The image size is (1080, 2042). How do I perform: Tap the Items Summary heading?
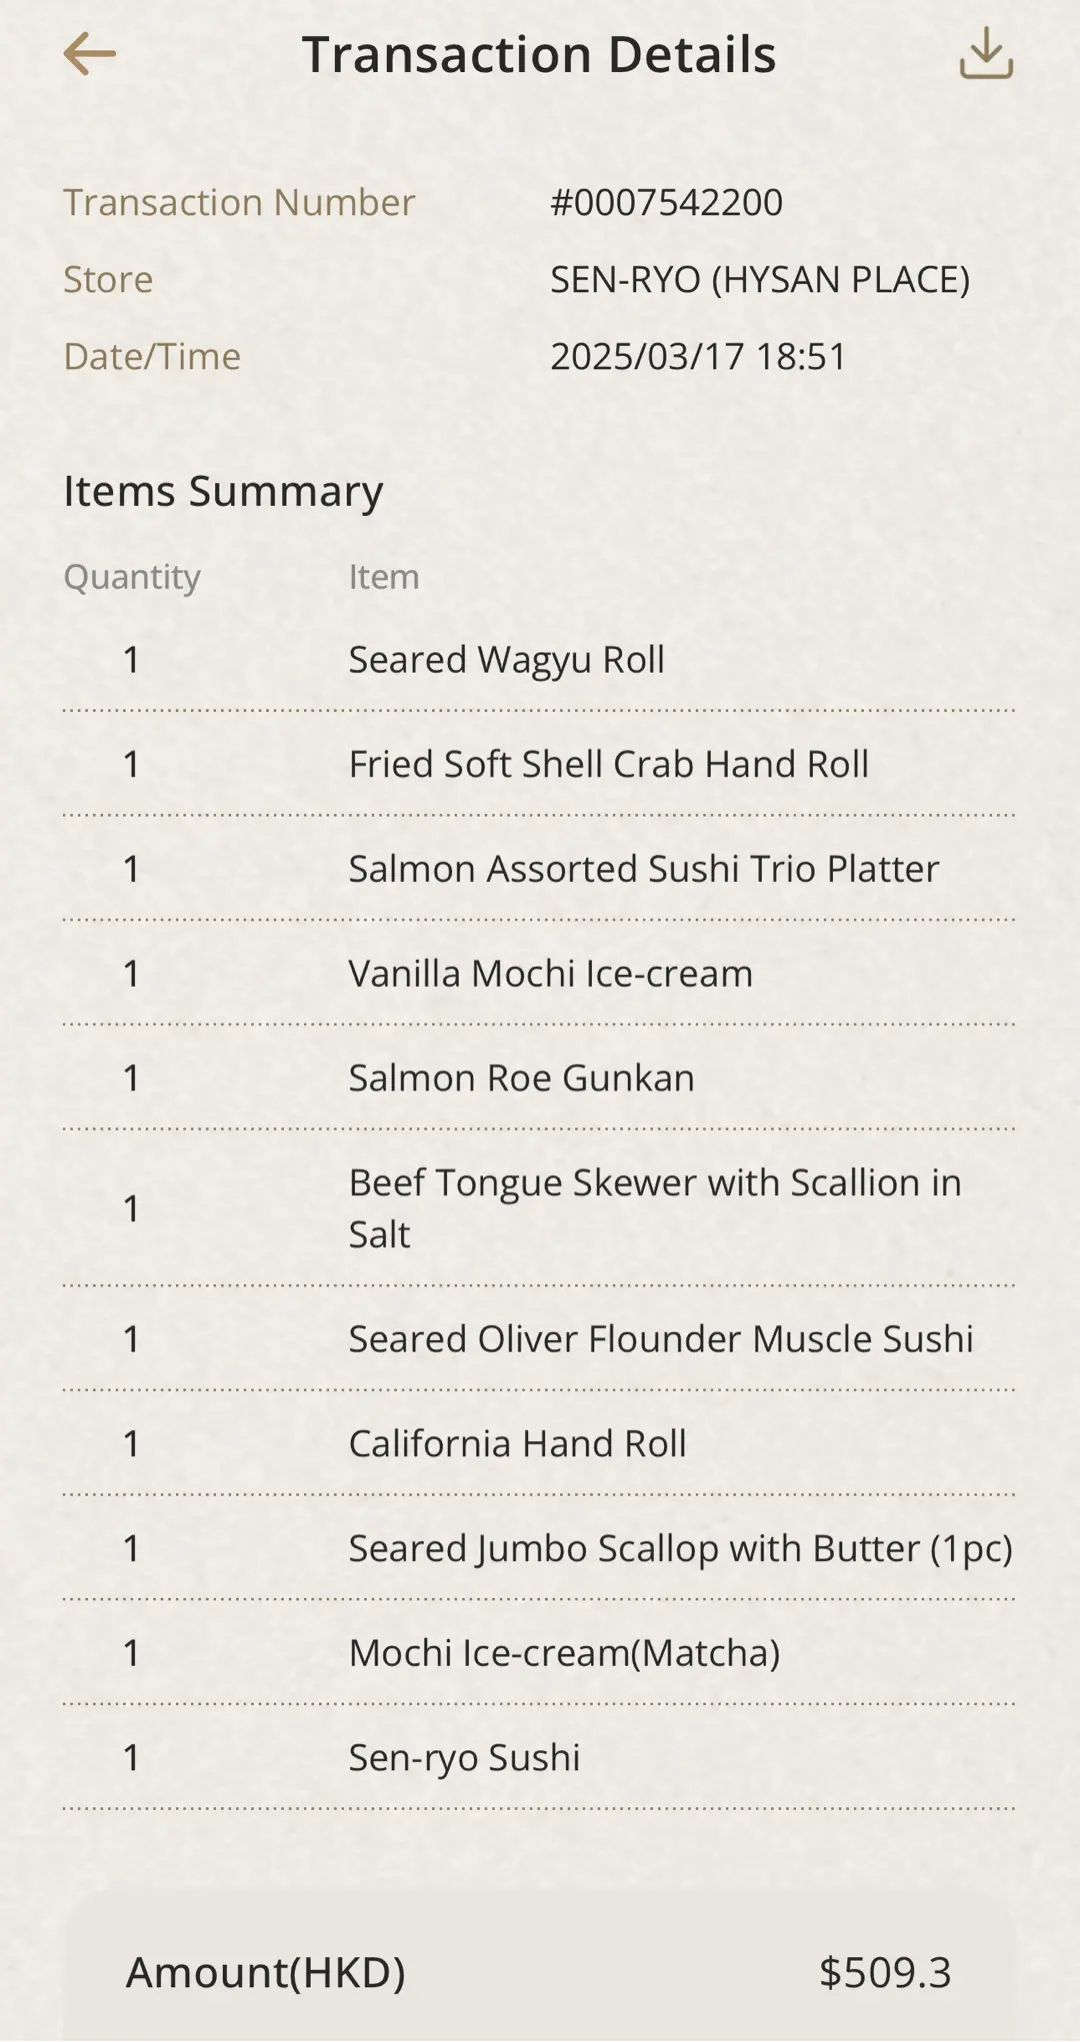point(223,492)
